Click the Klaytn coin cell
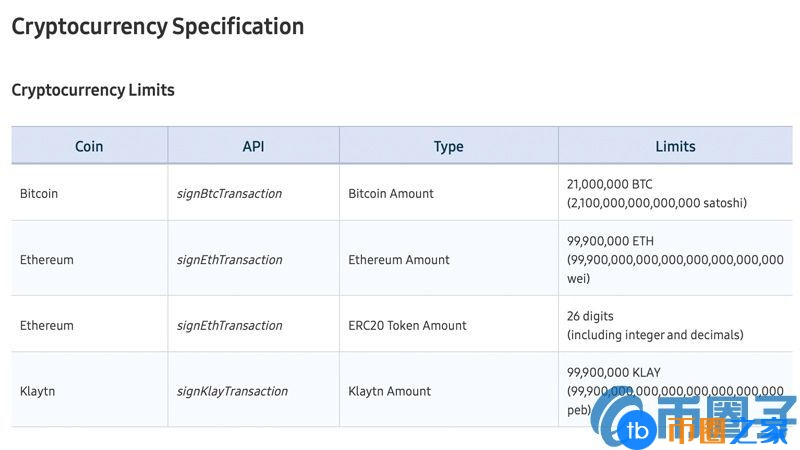 click(x=37, y=391)
